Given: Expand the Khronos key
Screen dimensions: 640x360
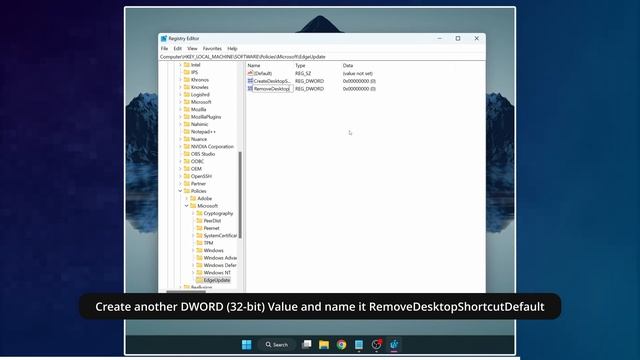Looking at the screenshot, I should point(180,80).
